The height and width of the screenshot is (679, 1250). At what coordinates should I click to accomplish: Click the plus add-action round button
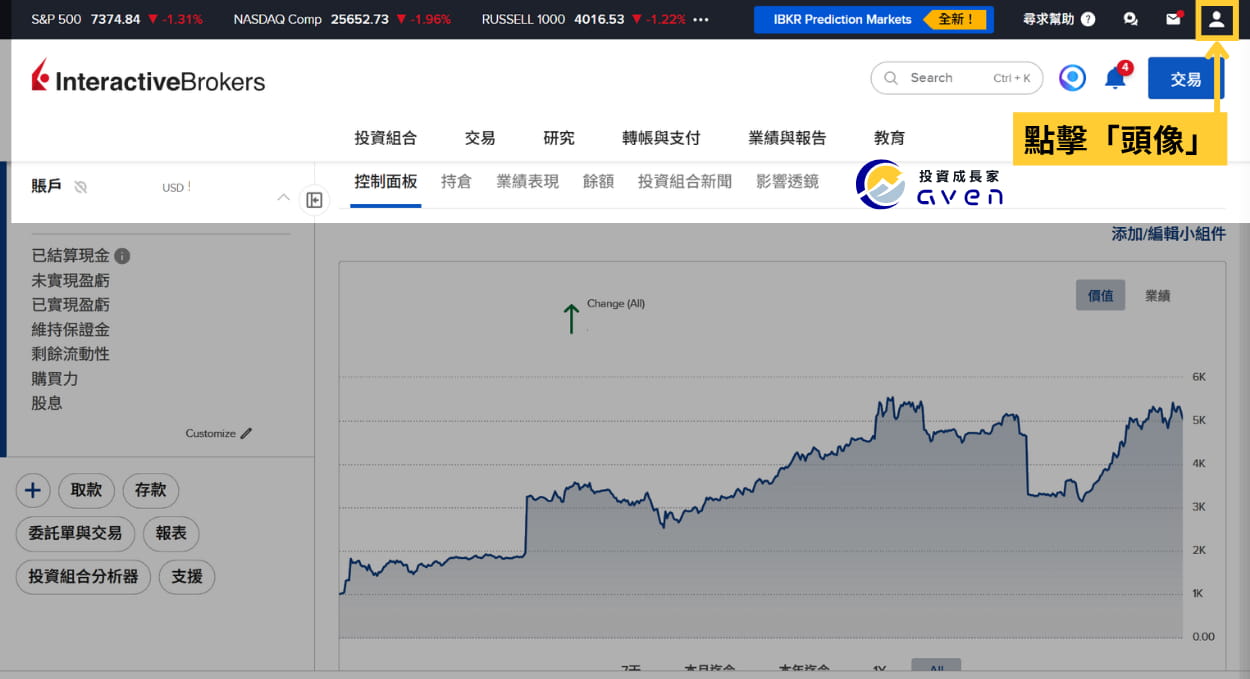[x=33, y=490]
